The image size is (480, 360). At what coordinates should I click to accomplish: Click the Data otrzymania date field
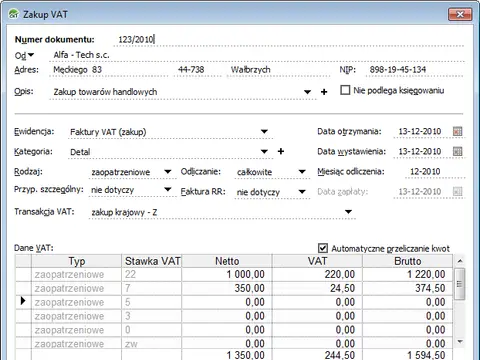point(421,131)
